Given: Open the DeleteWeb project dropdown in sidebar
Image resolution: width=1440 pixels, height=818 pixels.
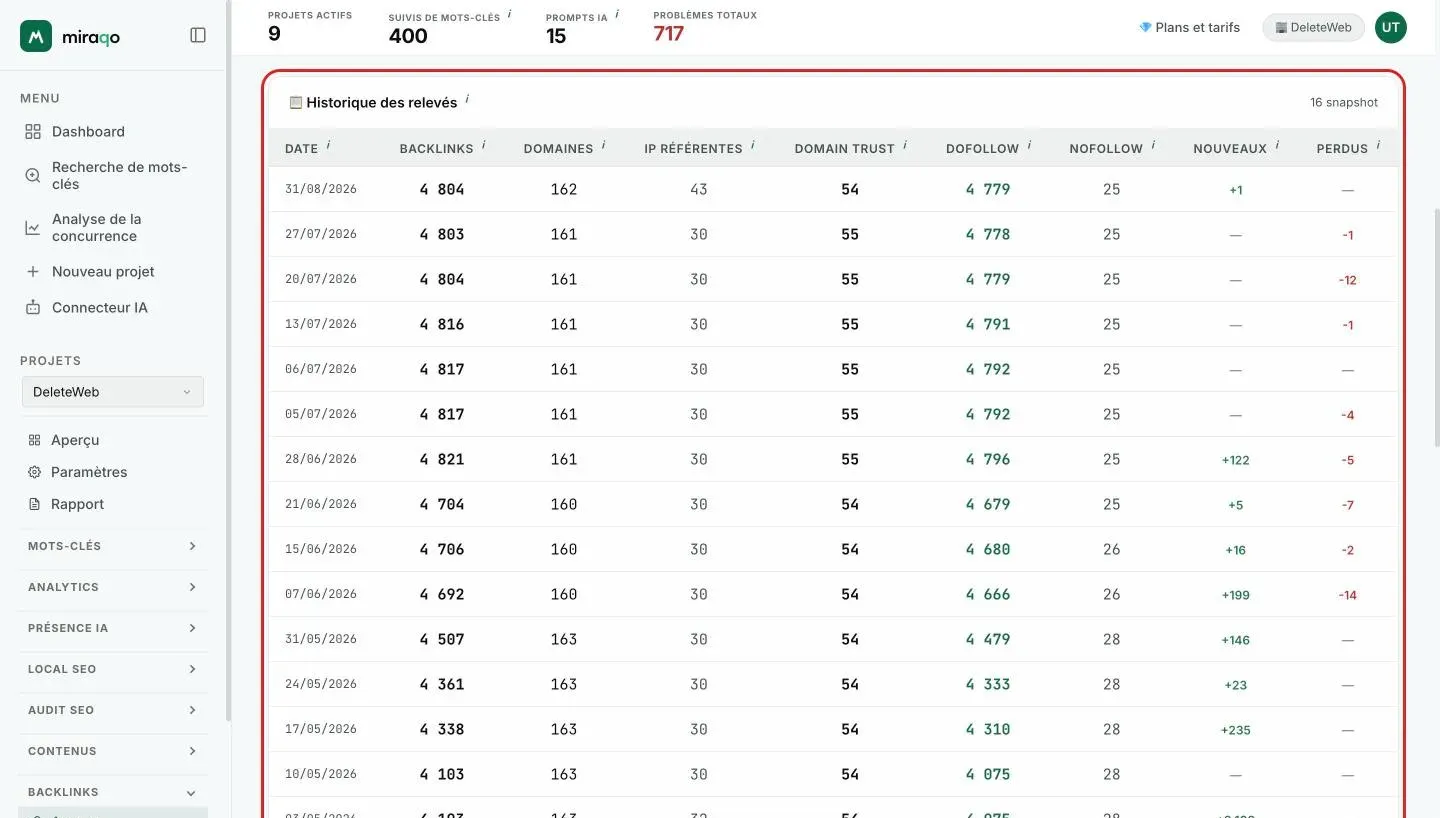Looking at the screenshot, I should (x=113, y=392).
